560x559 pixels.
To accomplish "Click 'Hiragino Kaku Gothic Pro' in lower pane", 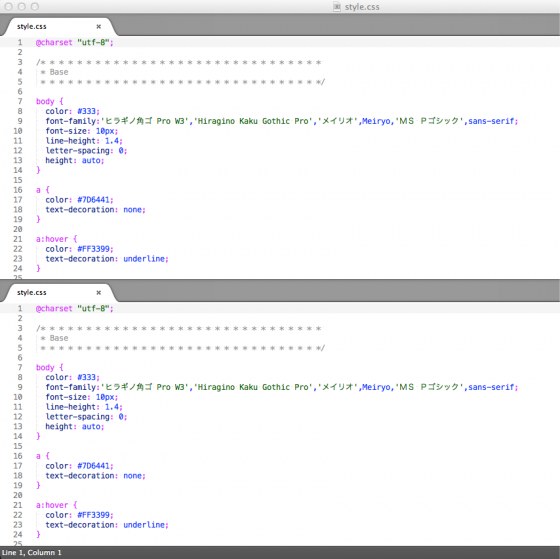I will pyautogui.click(x=253, y=387).
